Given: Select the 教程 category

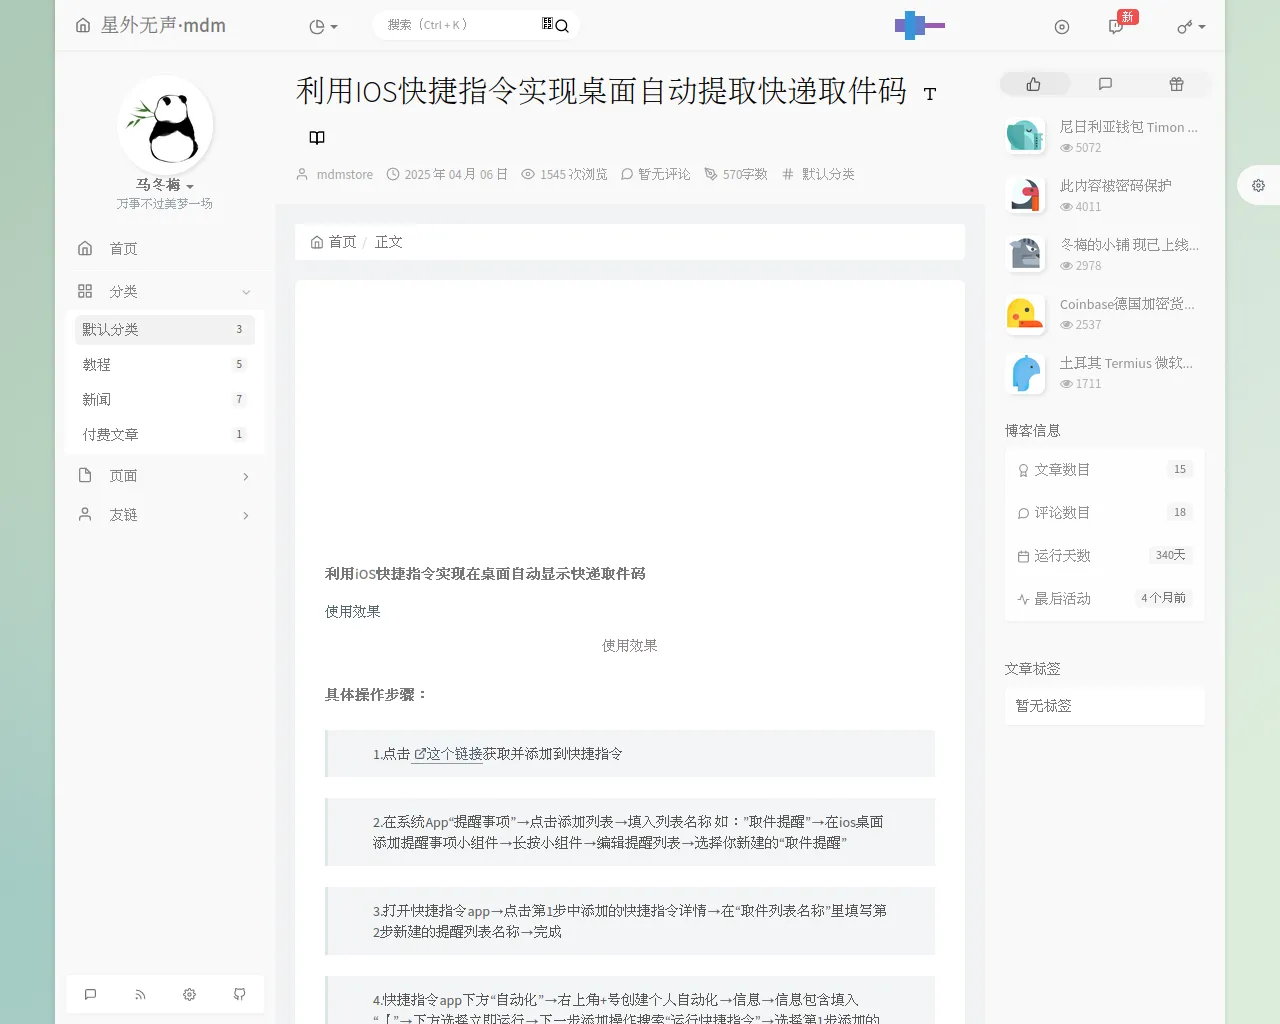Looking at the screenshot, I should coord(165,364).
